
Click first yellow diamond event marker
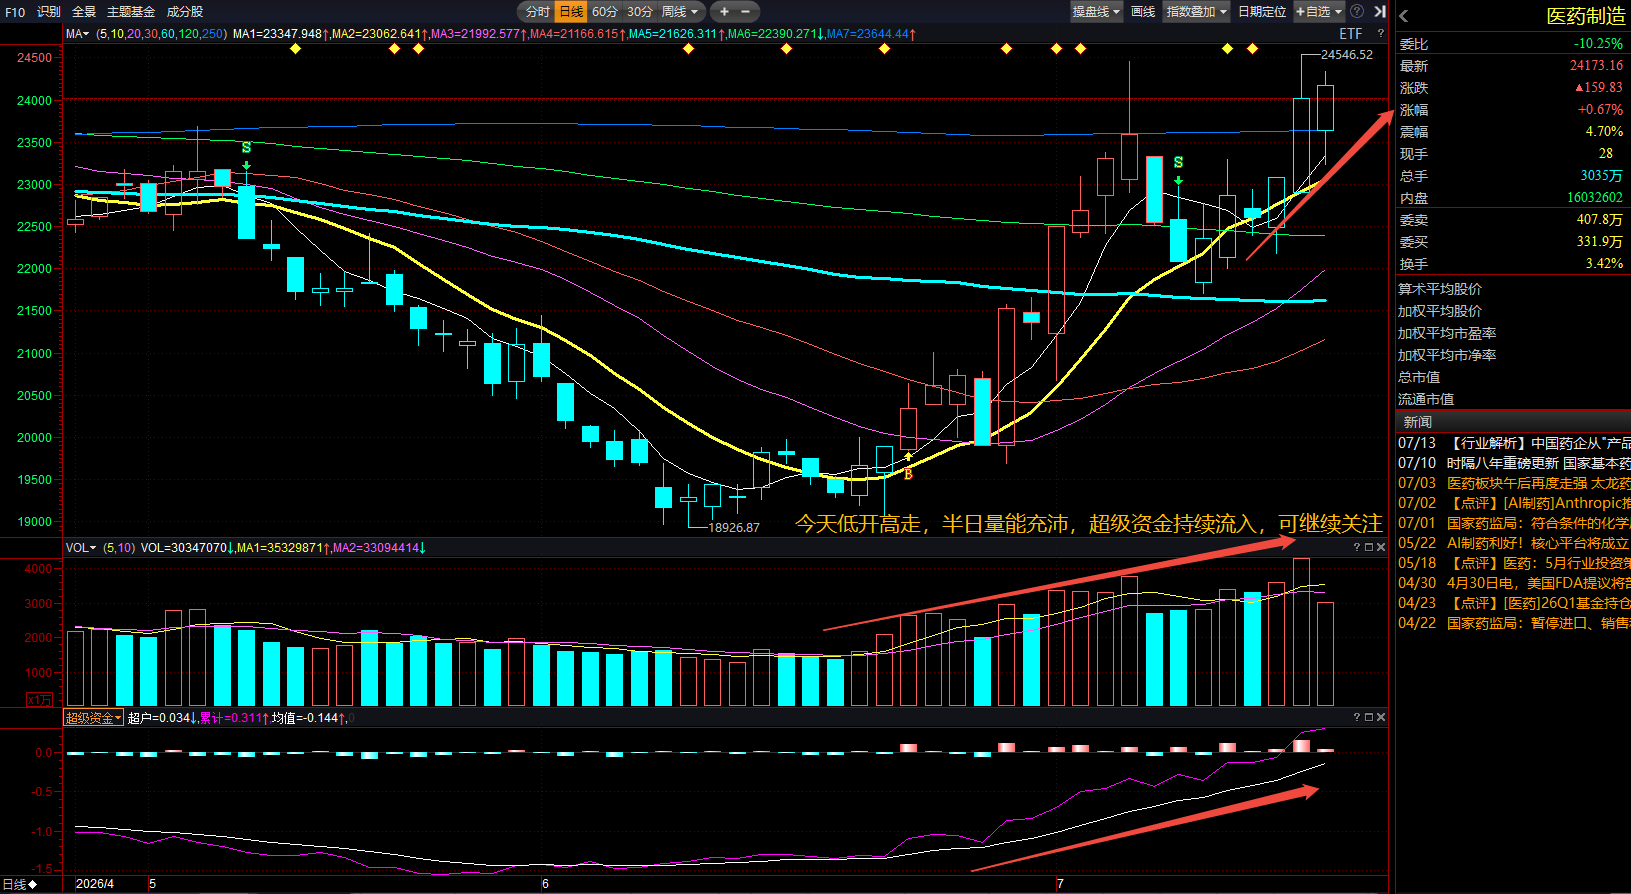(x=295, y=48)
